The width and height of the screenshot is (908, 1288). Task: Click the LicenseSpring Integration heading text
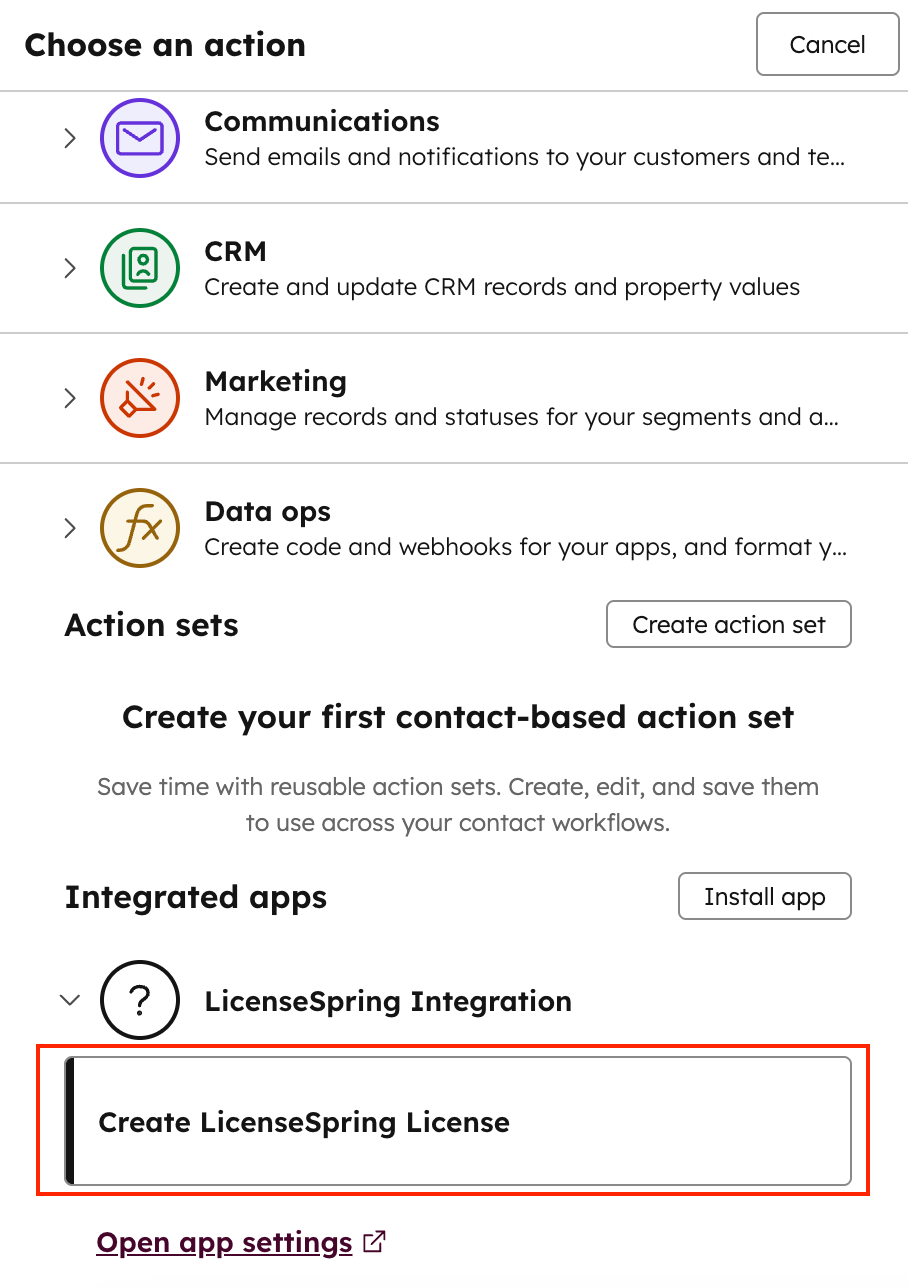tap(388, 1001)
